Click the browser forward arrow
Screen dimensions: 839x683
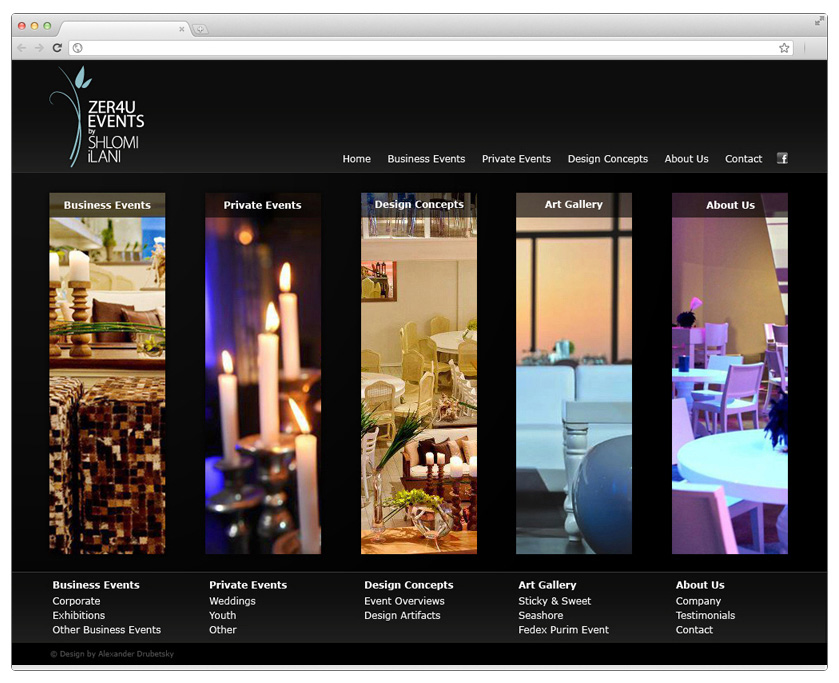click(38, 47)
